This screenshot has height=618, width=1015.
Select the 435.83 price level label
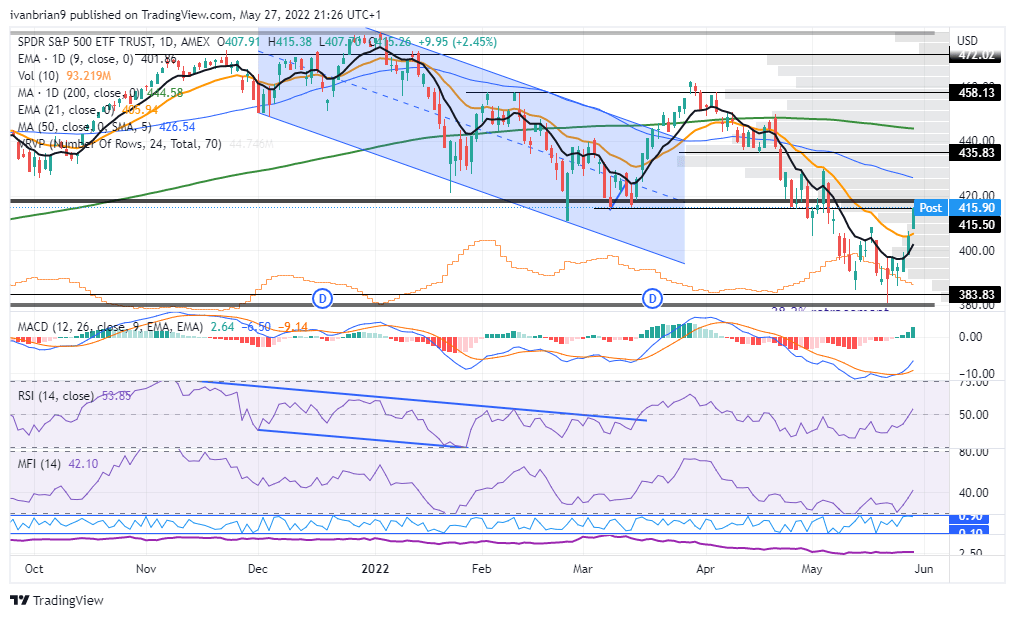(x=976, y=153)
